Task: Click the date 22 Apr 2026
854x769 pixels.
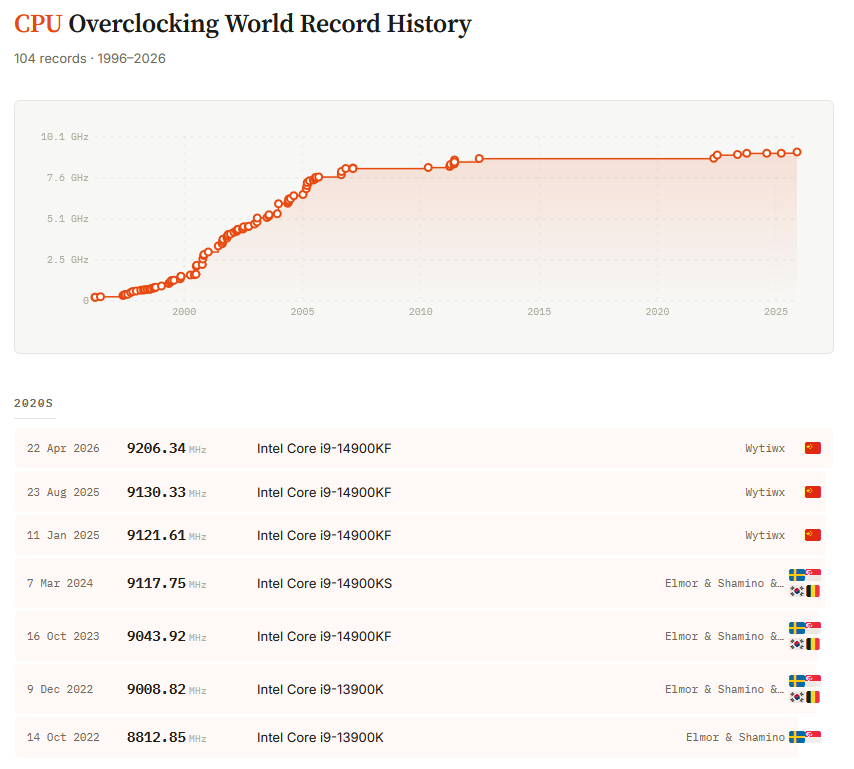Action: pyautogui.click(x=63, y=448)
